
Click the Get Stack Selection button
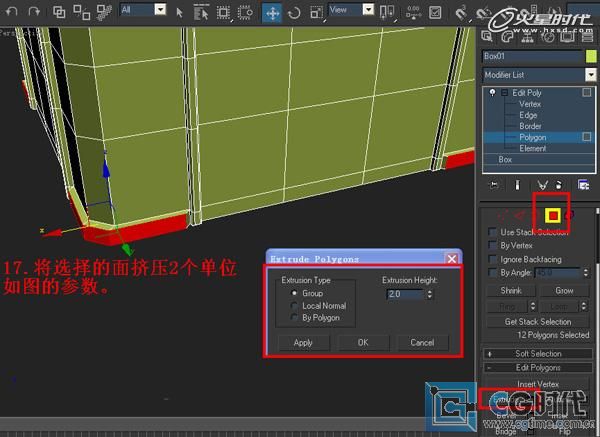pos(538,322)
